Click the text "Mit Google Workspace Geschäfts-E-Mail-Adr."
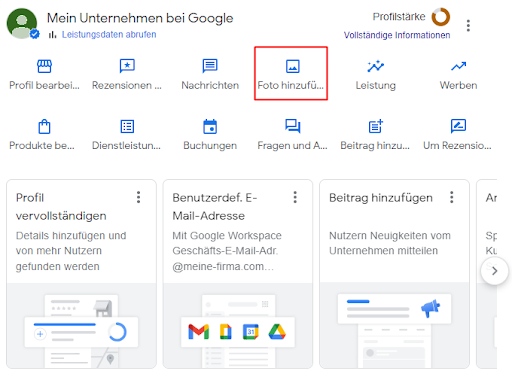Viewport: 512px width, 383px height. point(227,243)
